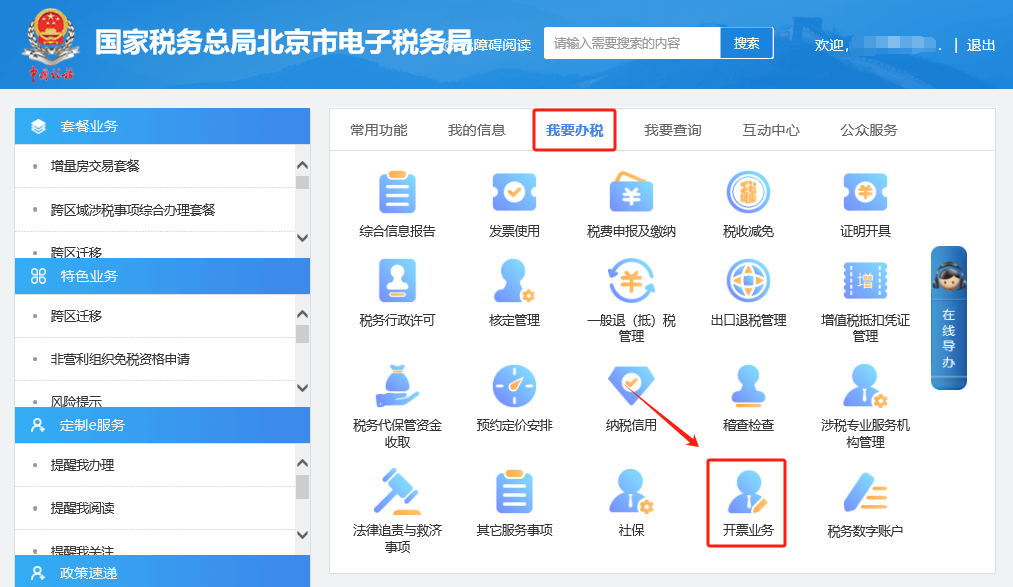
Task: Open 一般退(抵)税管理 icon
Action: click(x=631, y=281)
